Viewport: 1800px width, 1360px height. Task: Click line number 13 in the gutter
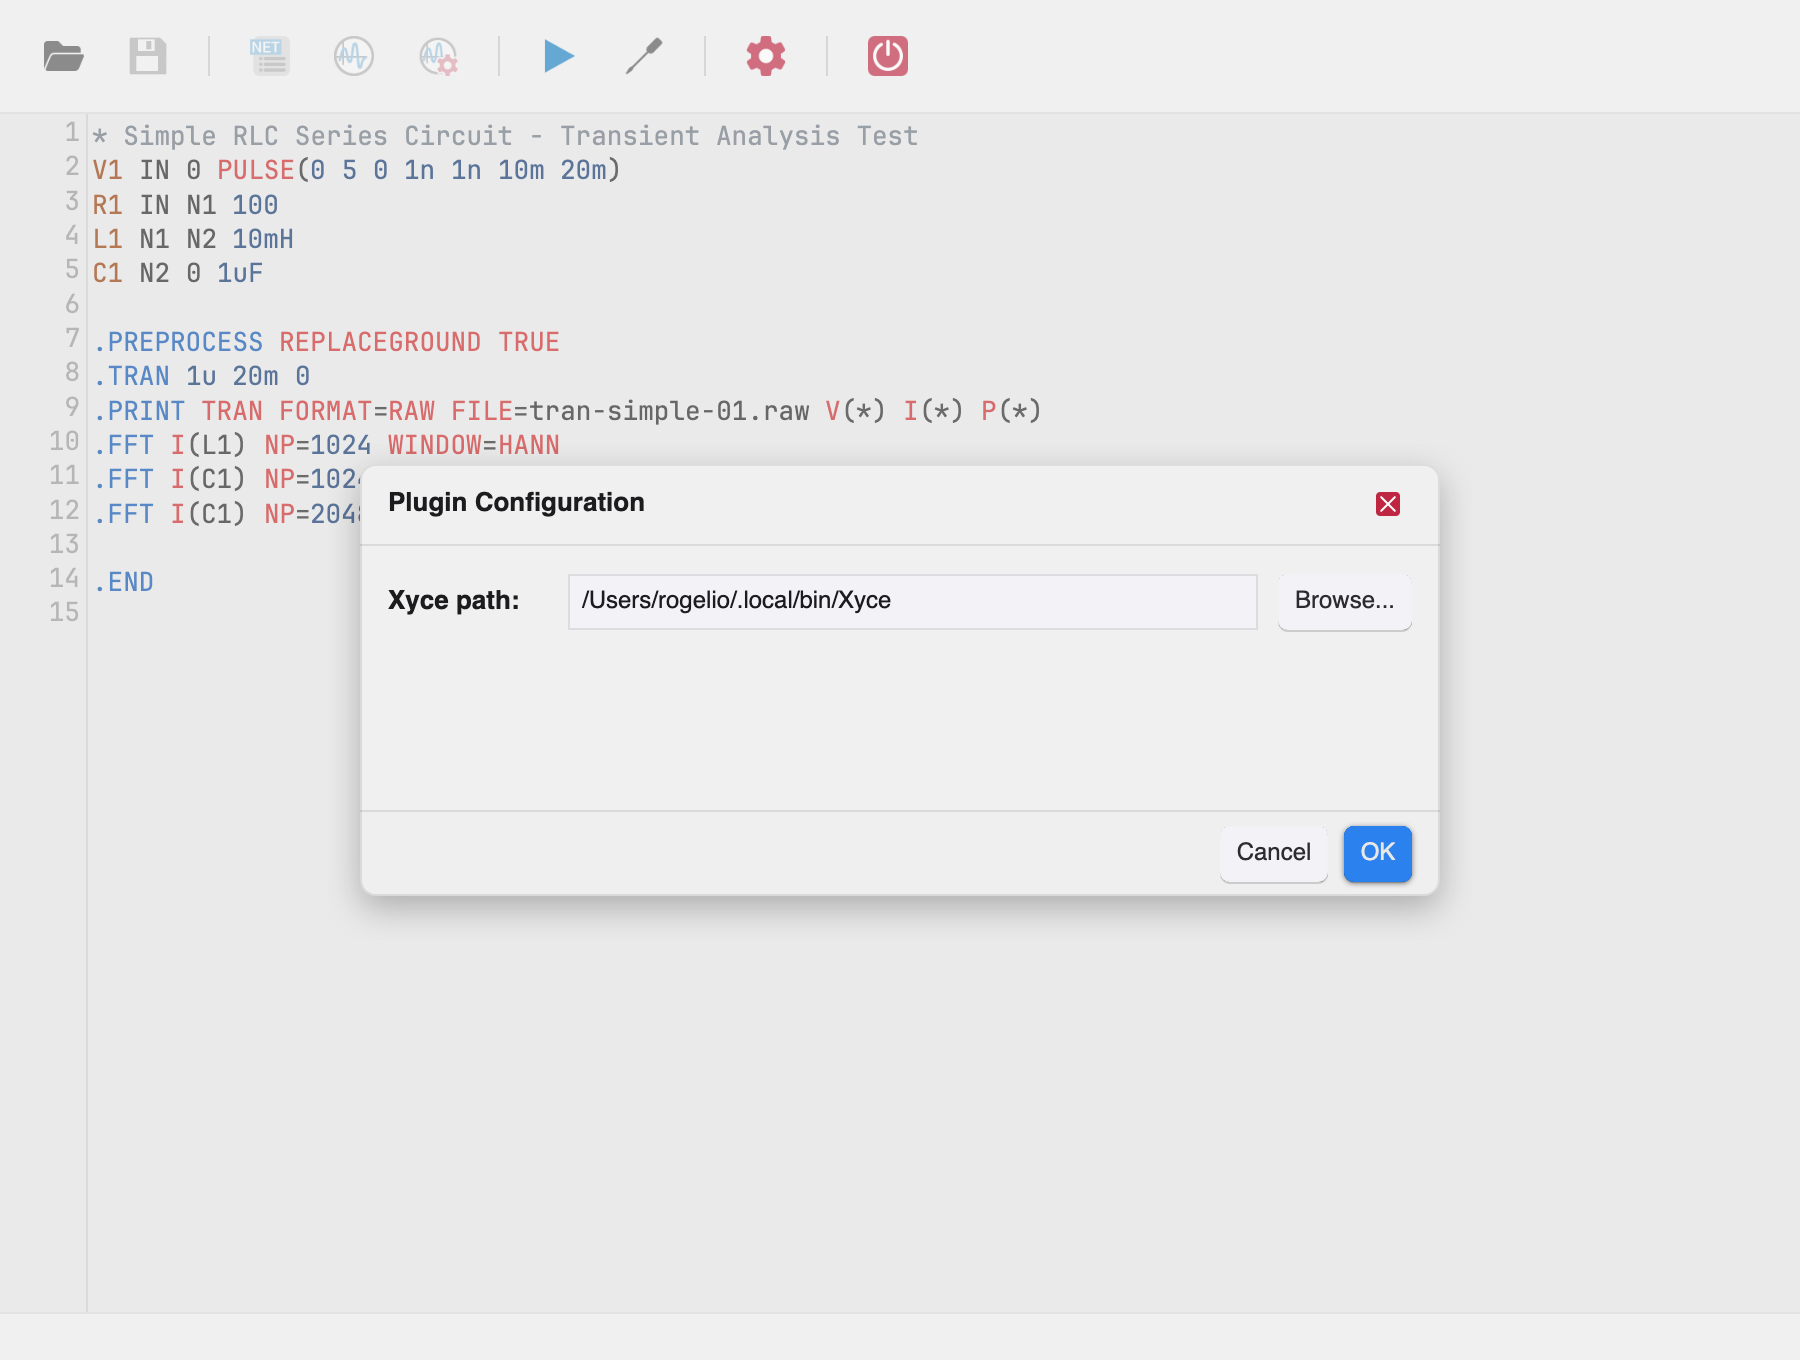click(x=64, y=544)
